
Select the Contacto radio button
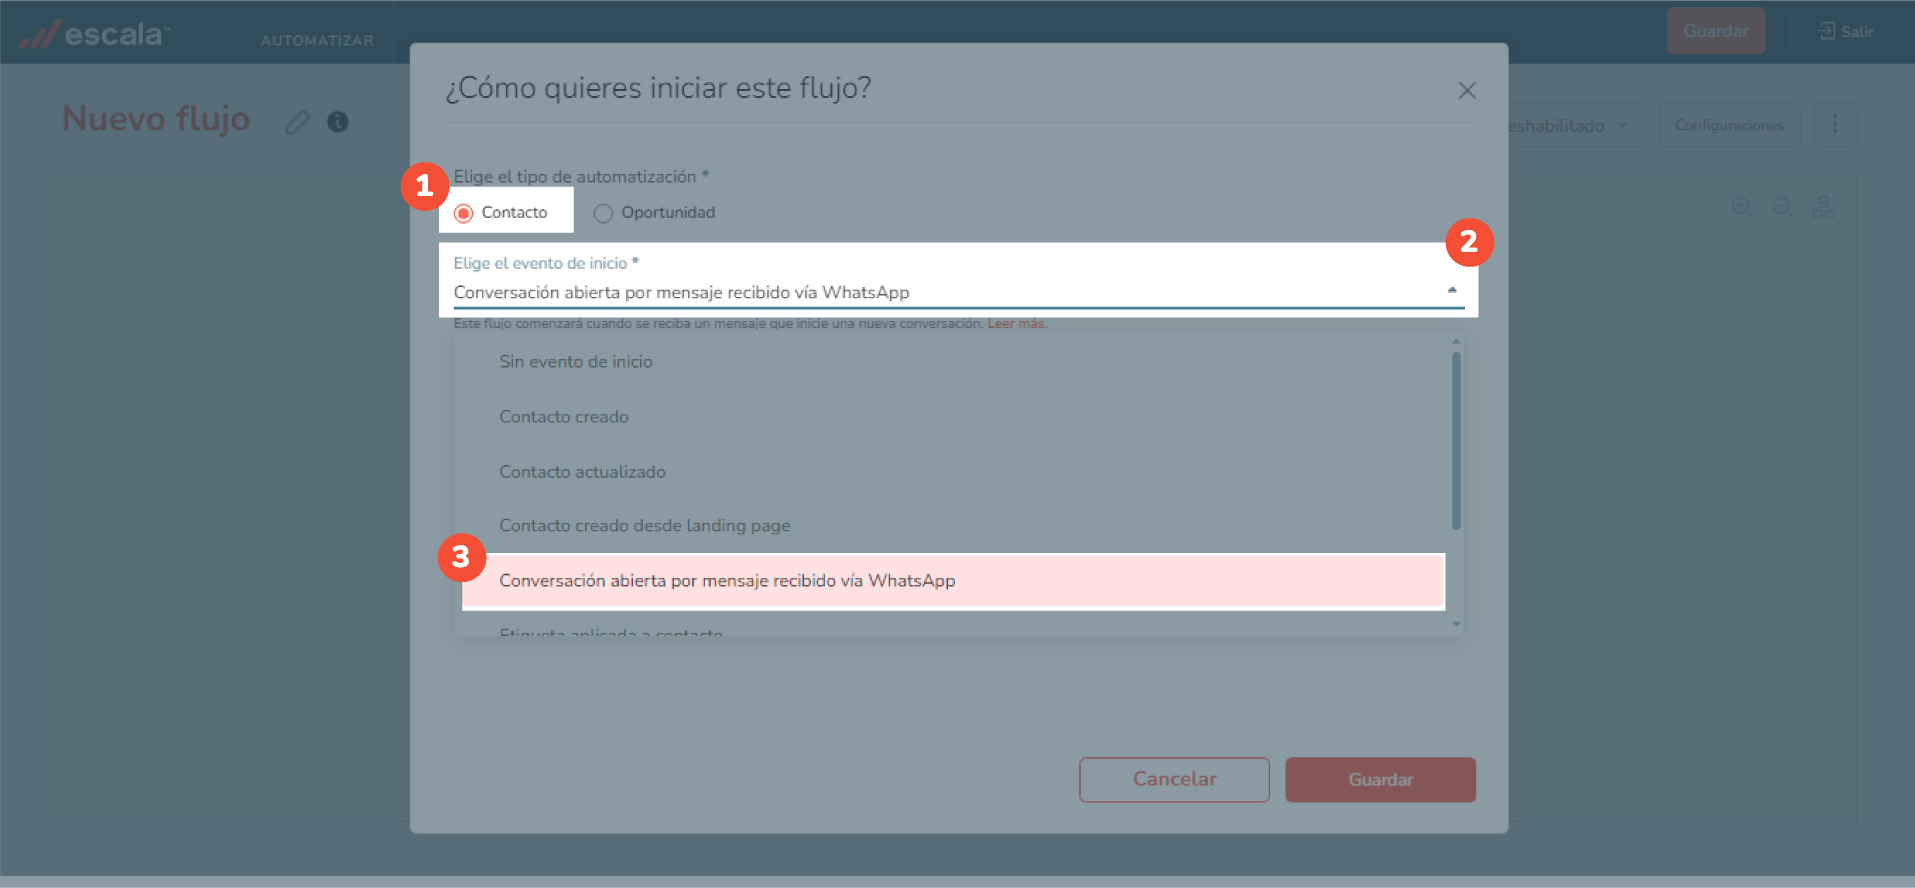coord(464,213)
